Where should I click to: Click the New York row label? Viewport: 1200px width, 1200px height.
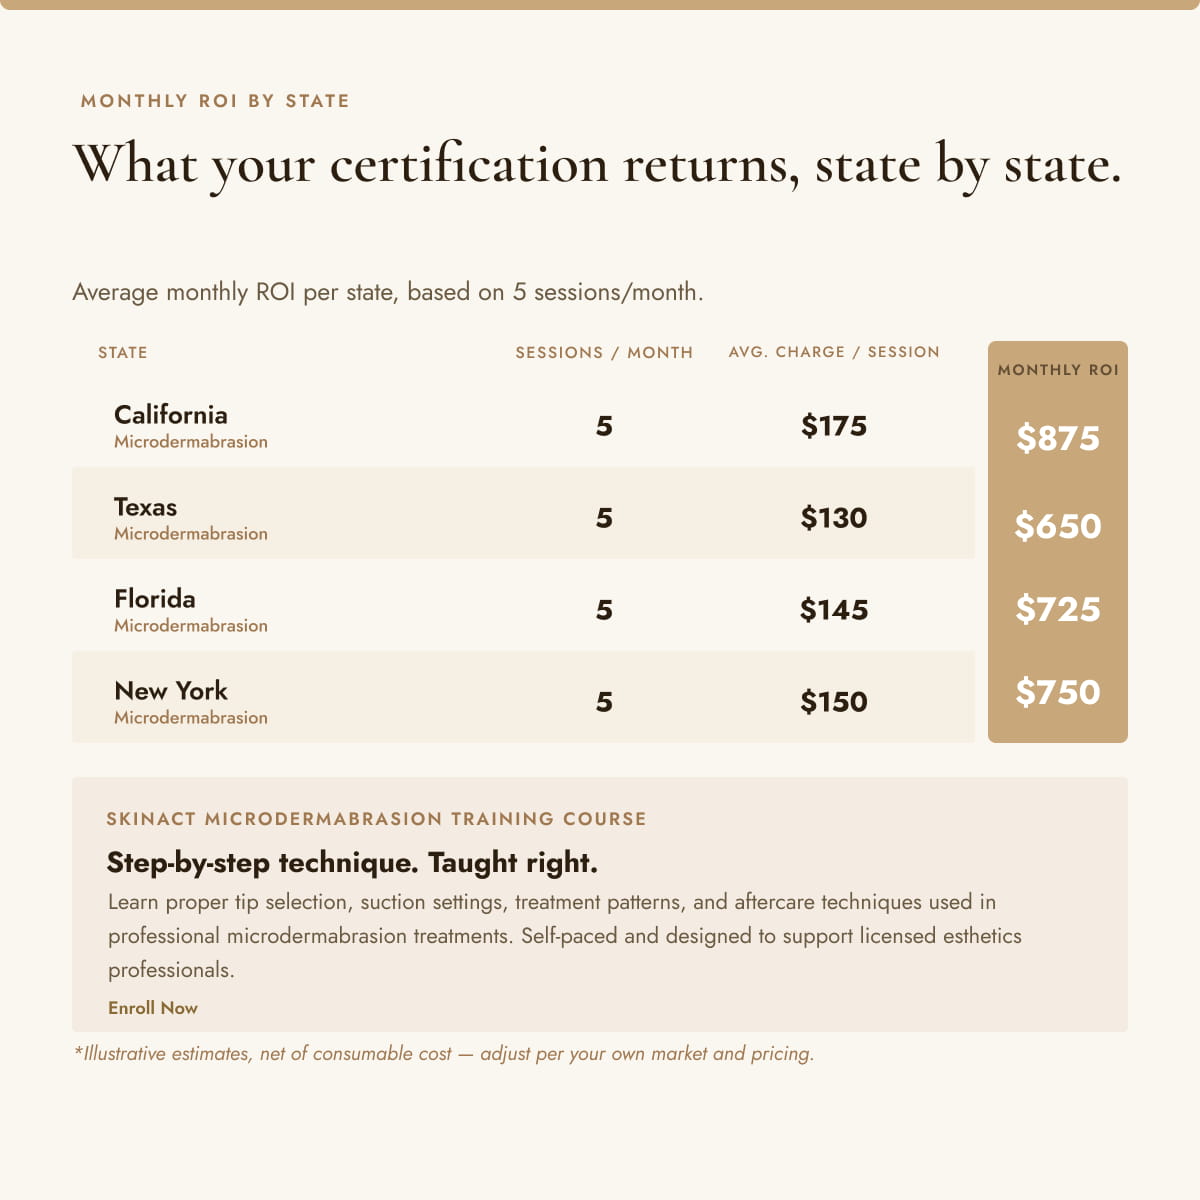171,691
